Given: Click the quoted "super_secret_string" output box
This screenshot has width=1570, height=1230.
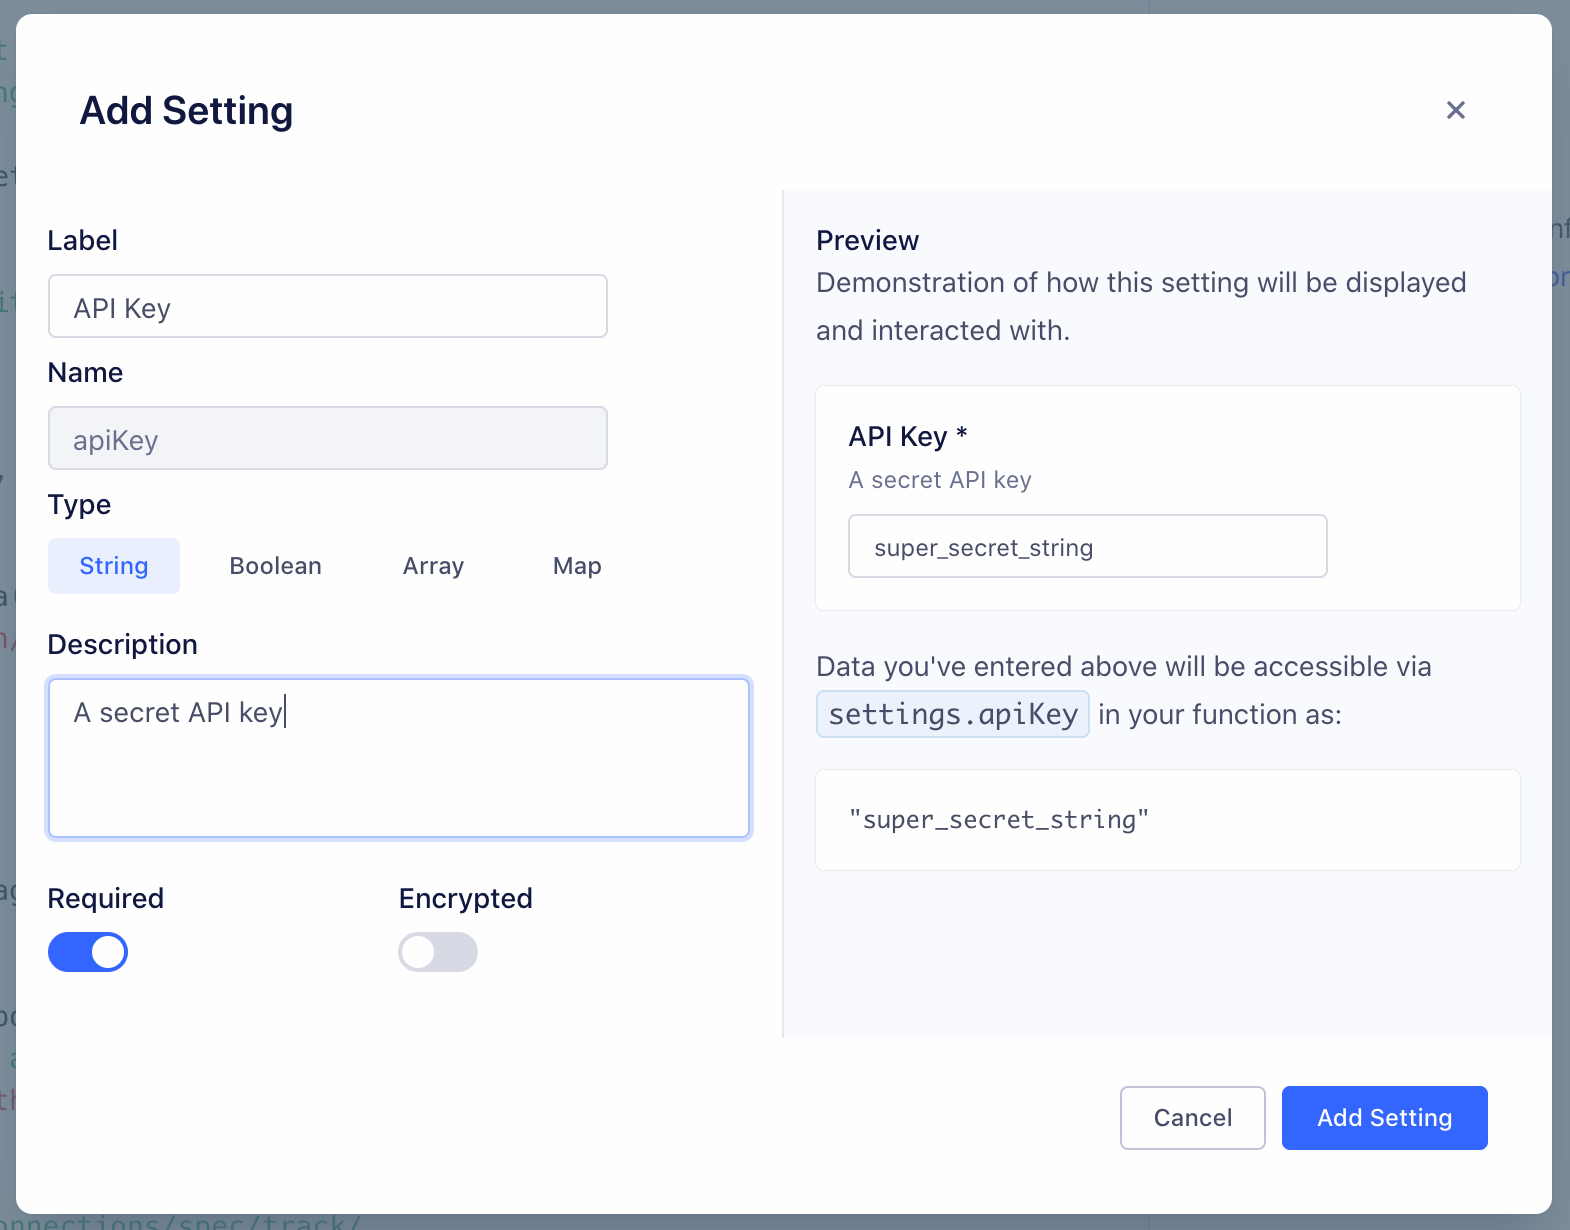Looking at the screenshot, I should click(x=1167, y=820).
